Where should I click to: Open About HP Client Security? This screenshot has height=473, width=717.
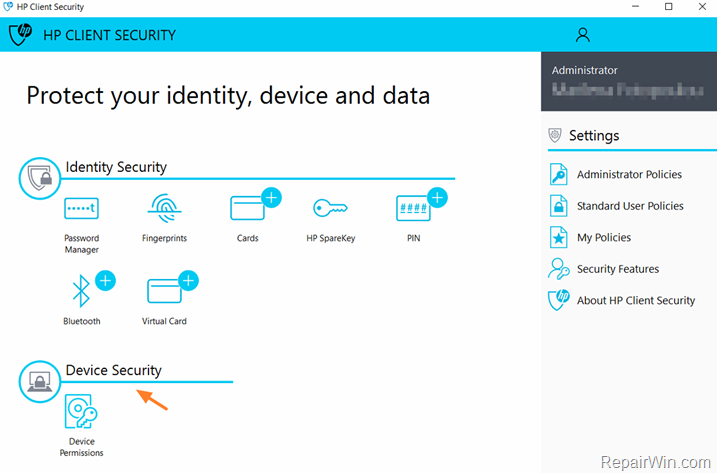click(636, 301)
